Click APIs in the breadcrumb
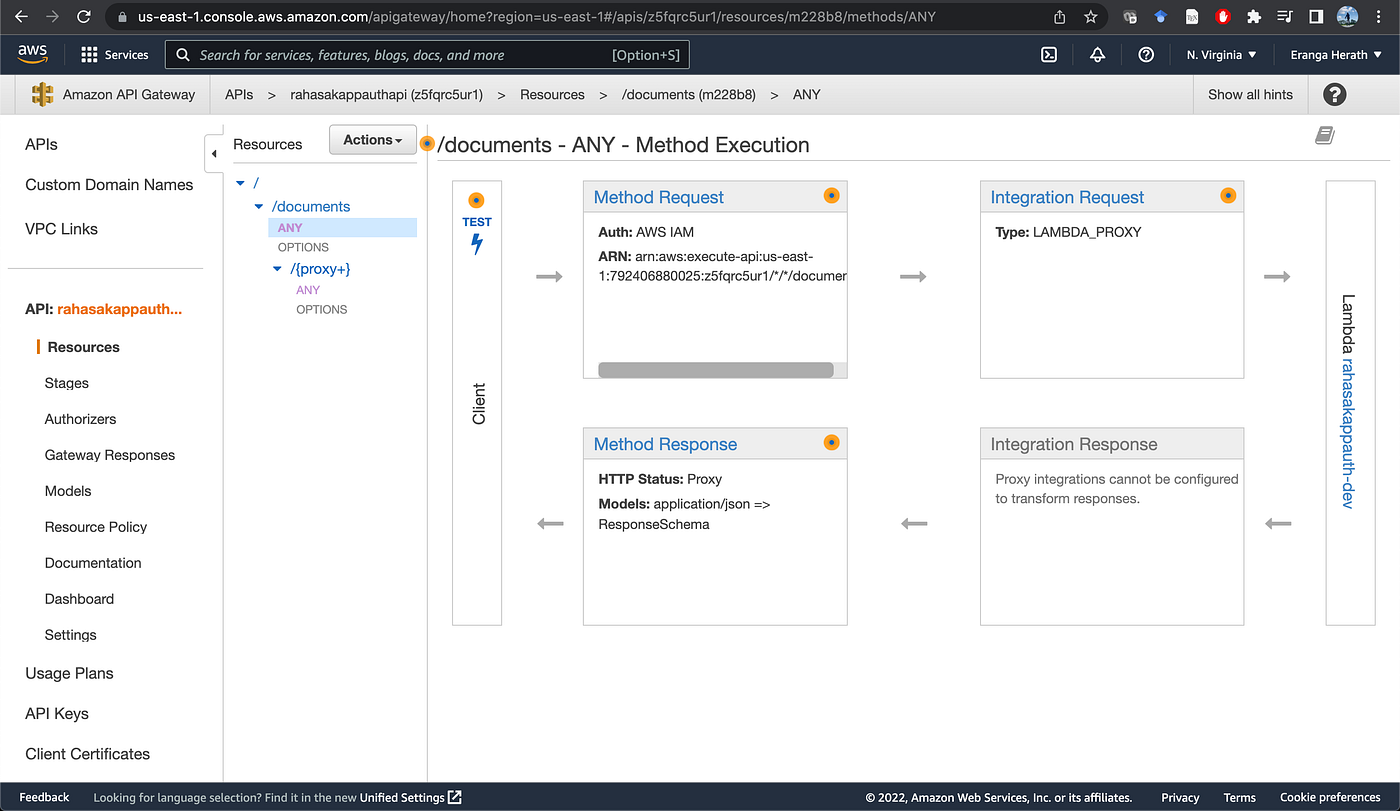 point(239,94)
